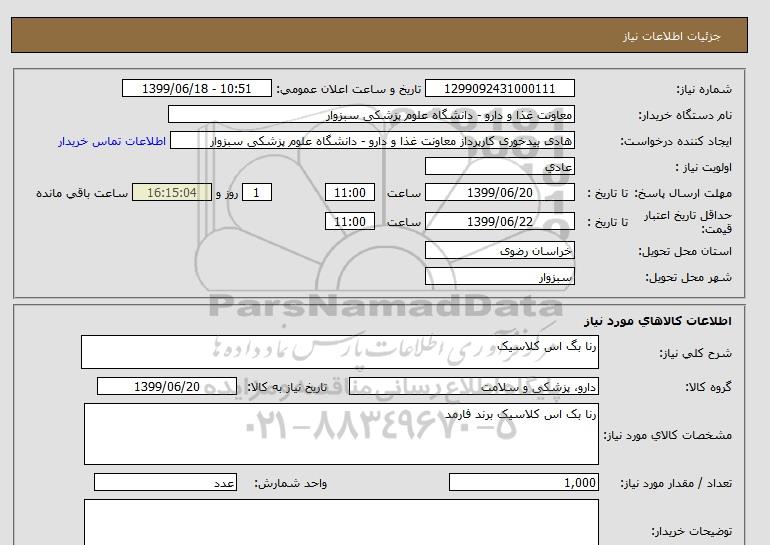Click the واحد شمارش label
770x545 pixels.
[290, 484]
